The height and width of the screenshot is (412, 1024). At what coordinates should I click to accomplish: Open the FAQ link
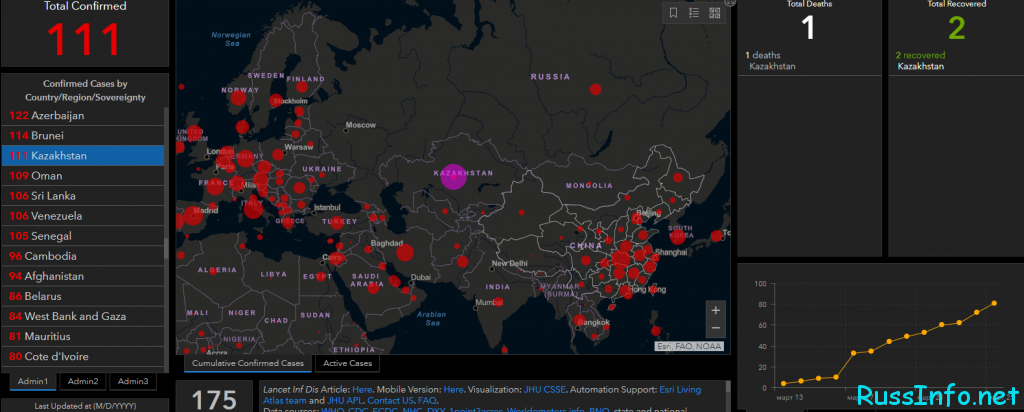(x=426, y=400)
